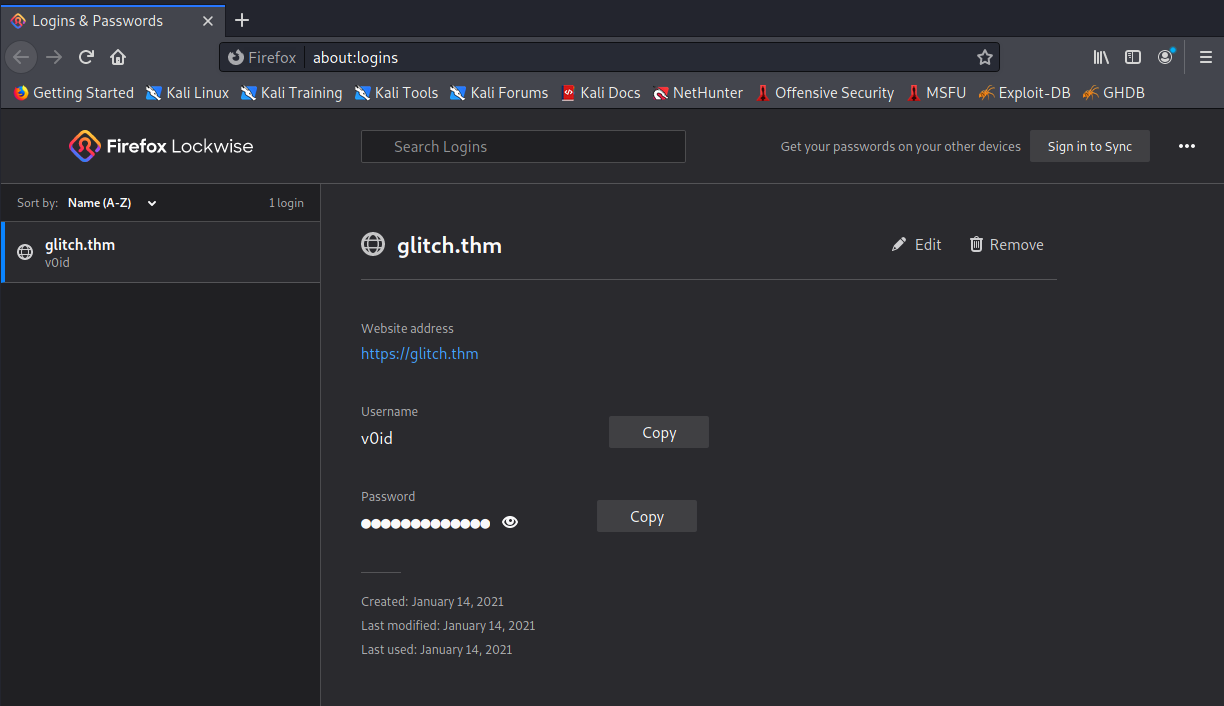Image resolution: width=1224 pixels, height=706 pixels.
Task: Open the NetHunter bookmark
Action: point(698,93)
